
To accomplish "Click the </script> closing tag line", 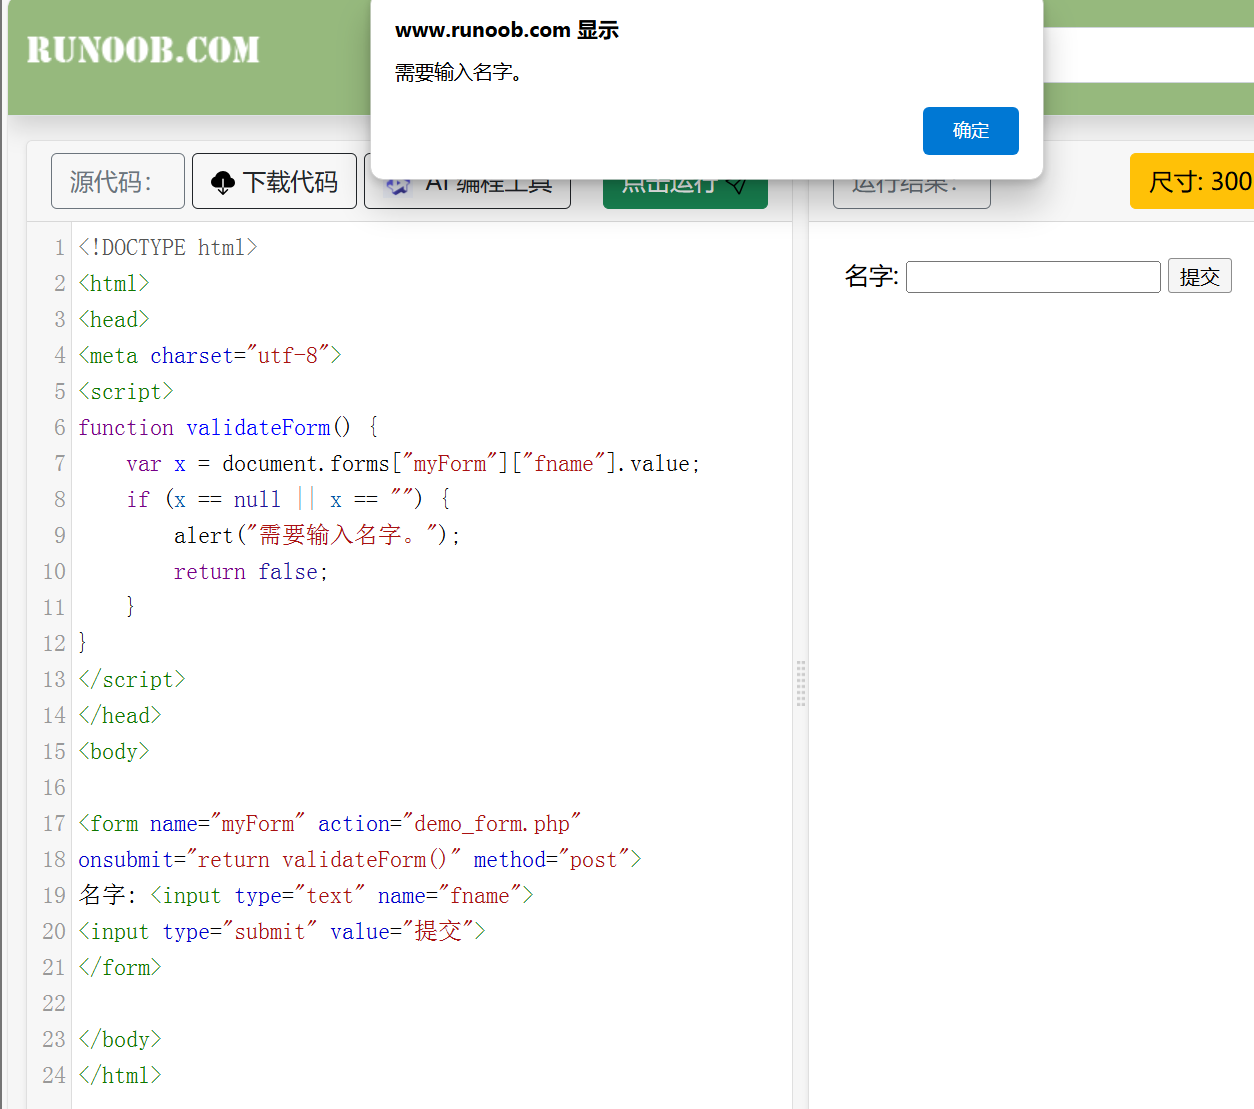I will point(132,679).
